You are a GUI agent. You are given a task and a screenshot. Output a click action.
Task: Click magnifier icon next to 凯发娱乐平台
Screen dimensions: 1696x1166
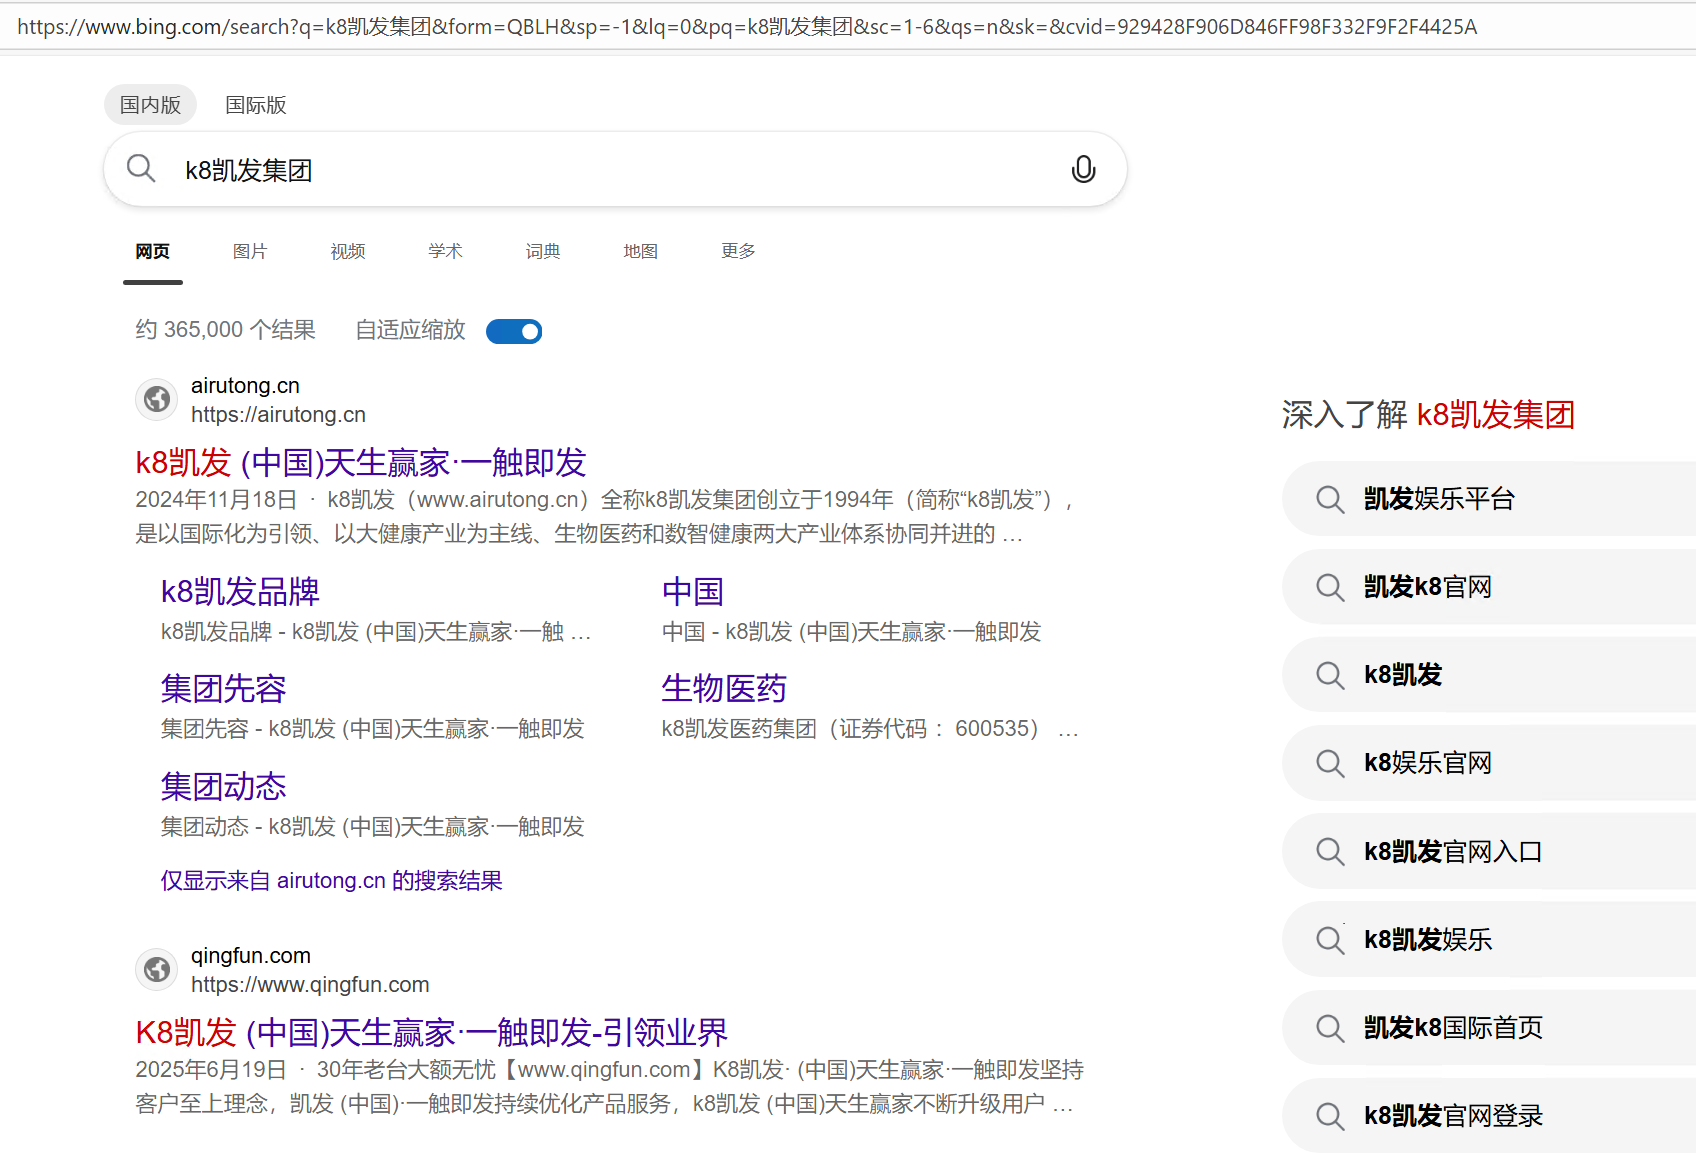point(1330,499)
